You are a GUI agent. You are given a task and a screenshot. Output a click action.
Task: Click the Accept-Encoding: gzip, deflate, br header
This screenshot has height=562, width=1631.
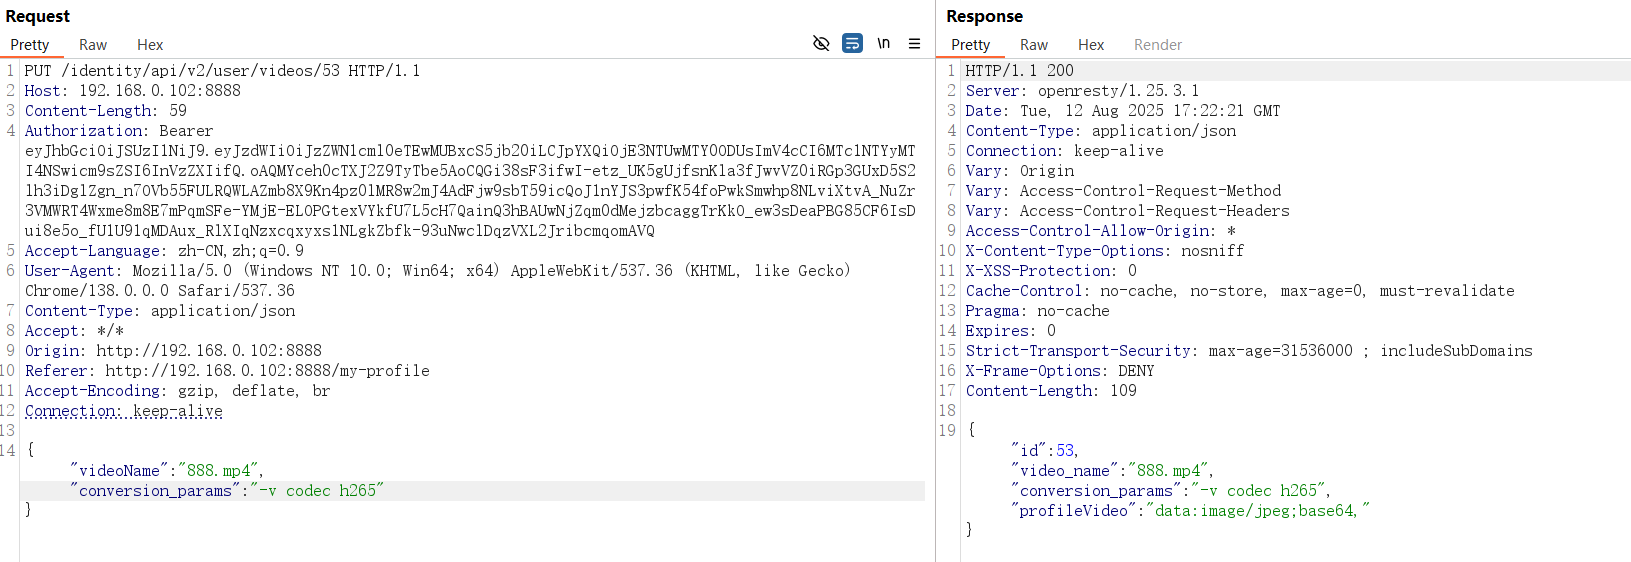(177, 391)
